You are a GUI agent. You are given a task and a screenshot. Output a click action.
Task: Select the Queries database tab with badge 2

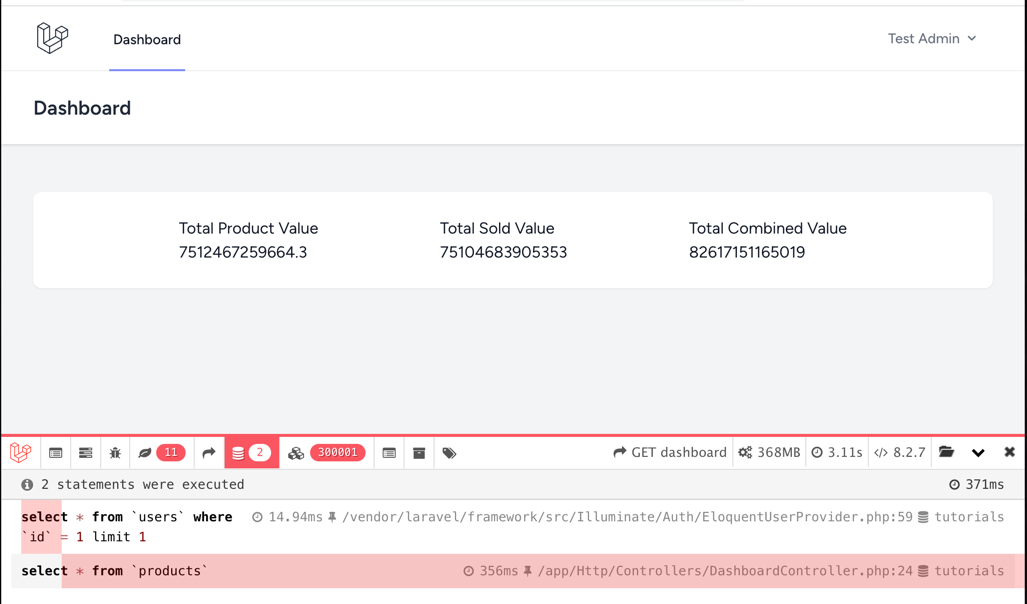coord(252,453)
